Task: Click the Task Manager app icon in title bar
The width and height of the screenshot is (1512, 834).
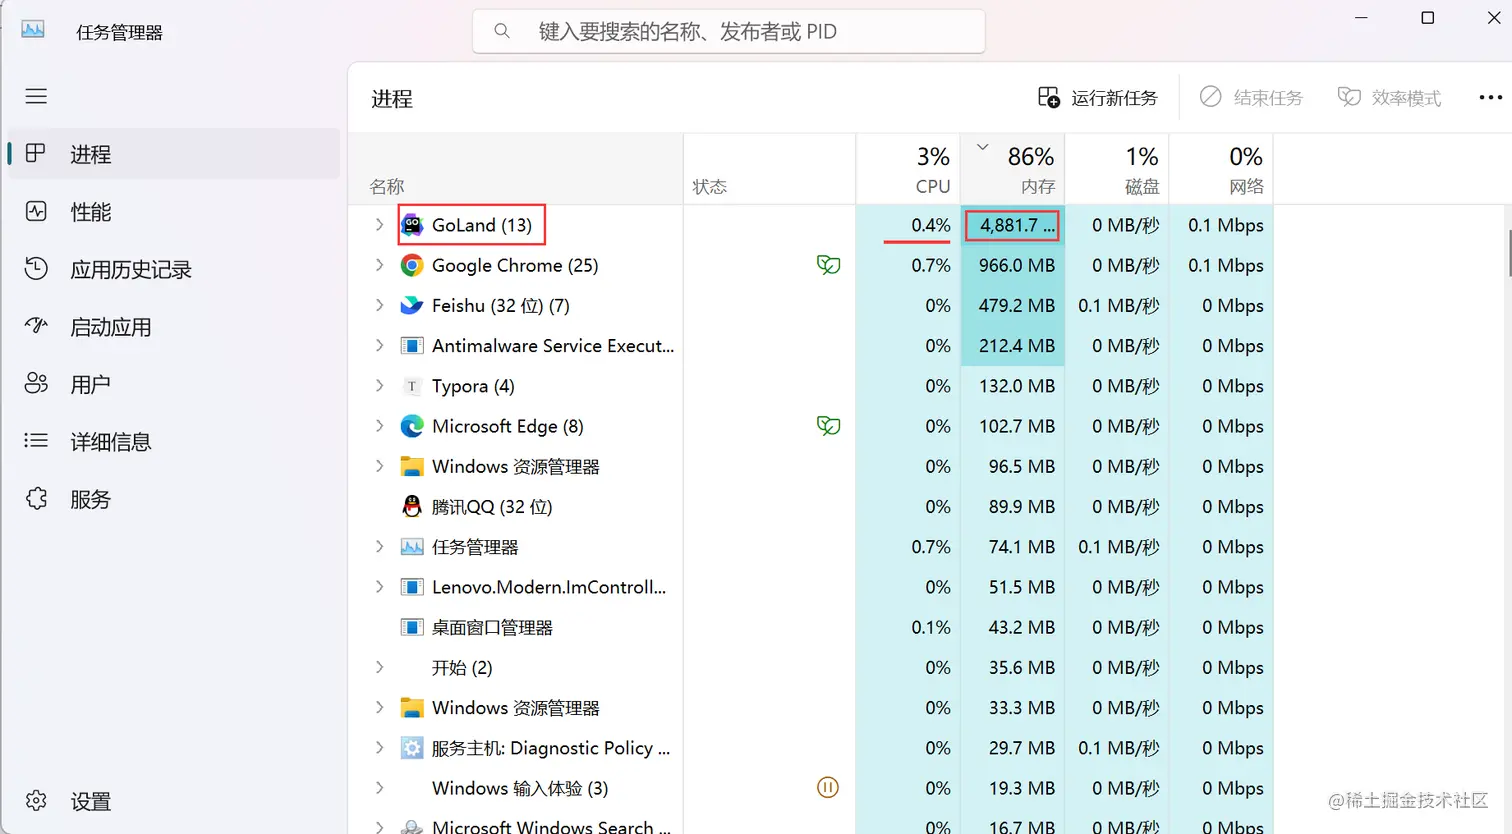Action: (x=33, y=29)
